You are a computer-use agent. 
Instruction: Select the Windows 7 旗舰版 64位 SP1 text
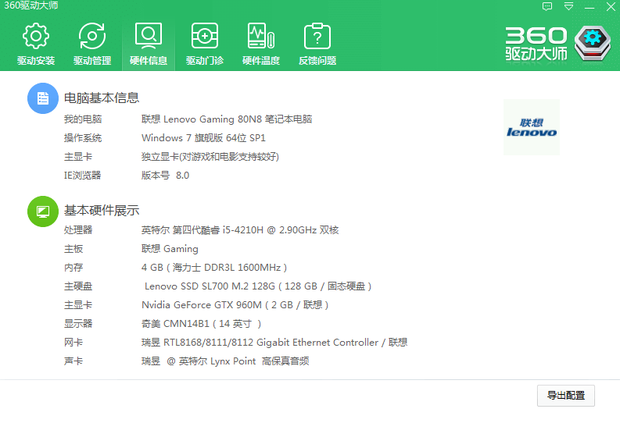tap(204, 138)
